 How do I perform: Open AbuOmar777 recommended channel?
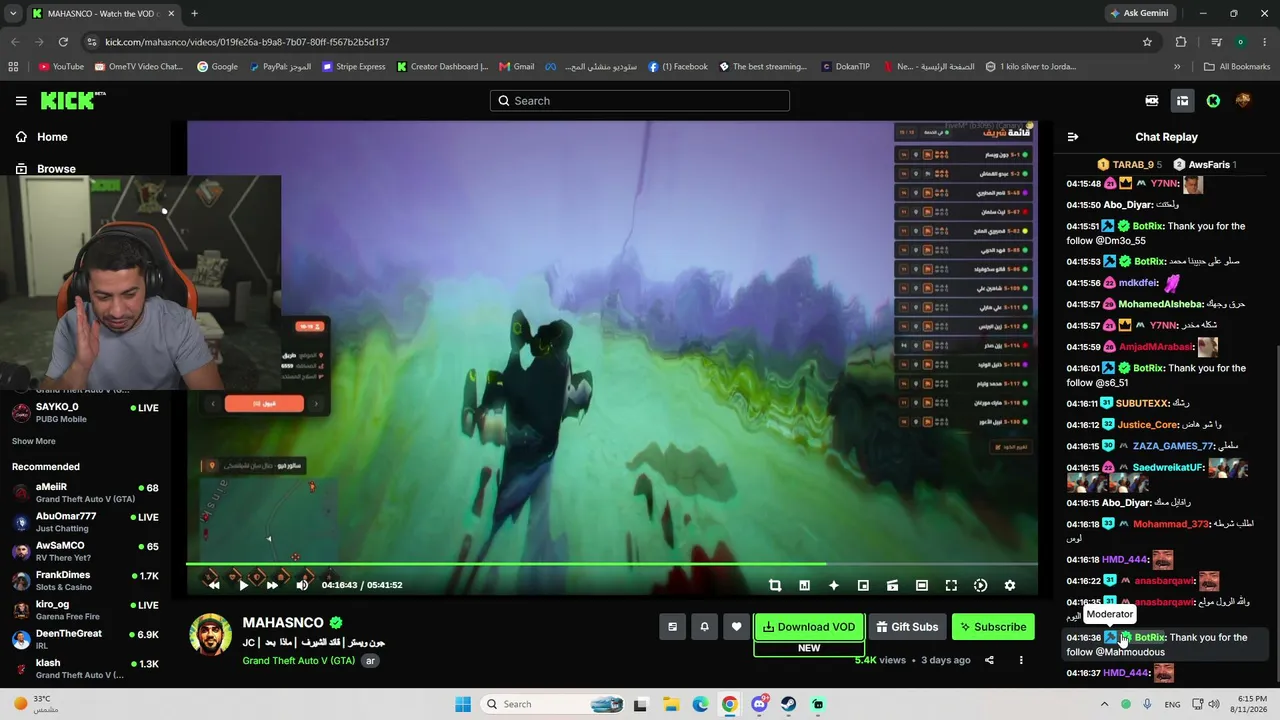(85, 522)
